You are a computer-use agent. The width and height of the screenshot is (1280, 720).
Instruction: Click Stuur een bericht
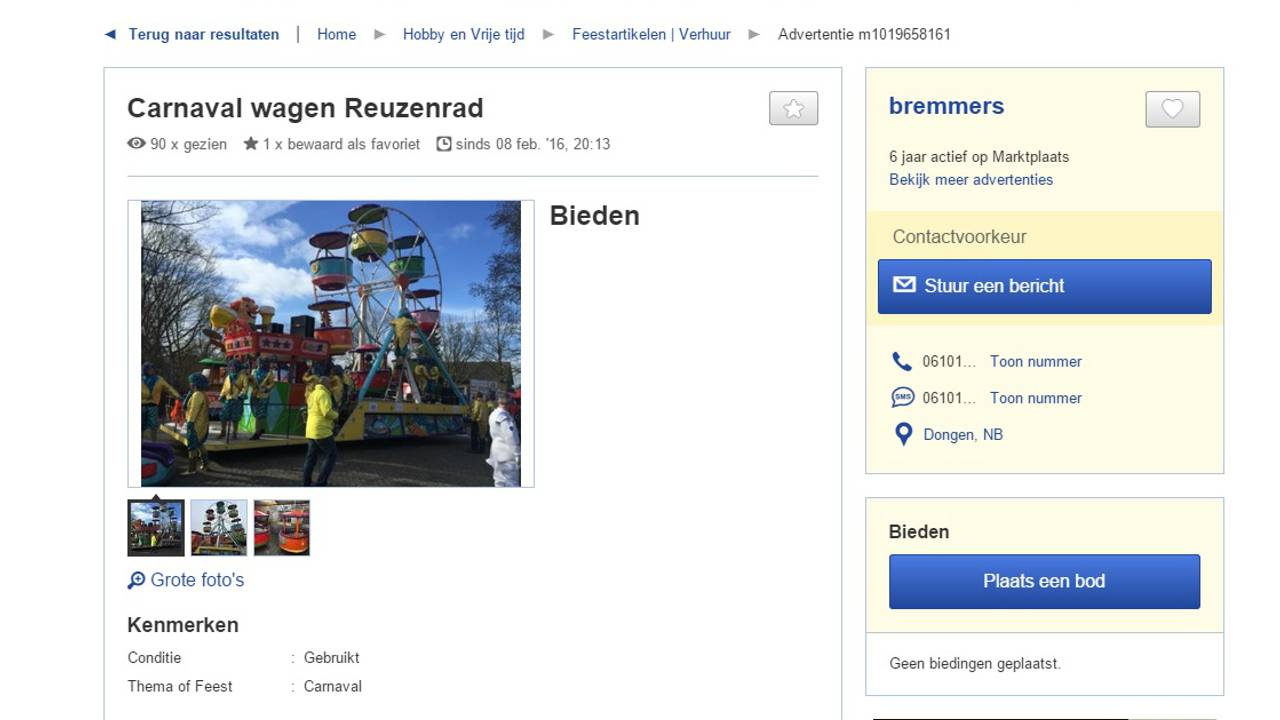pyautogui.click(x=1044, y=286)
